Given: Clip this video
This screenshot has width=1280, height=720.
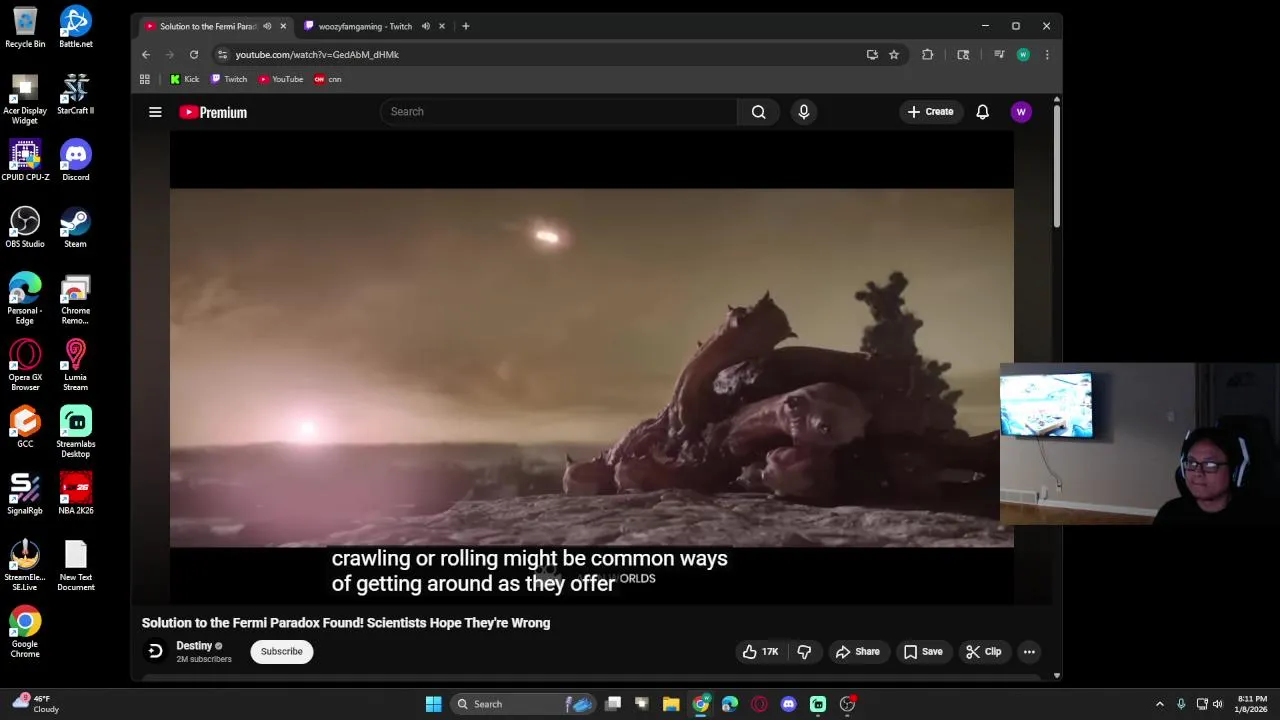Looking at the screenshot, I should pos(983,652).
